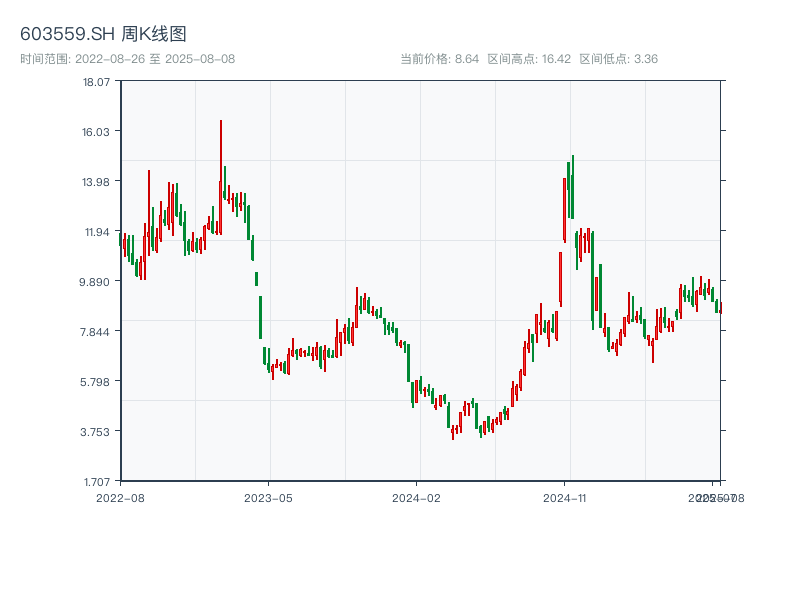Choose the 2024-11 x-axis date label
Viewport: 800px width, 600px height.
(565, 497)
